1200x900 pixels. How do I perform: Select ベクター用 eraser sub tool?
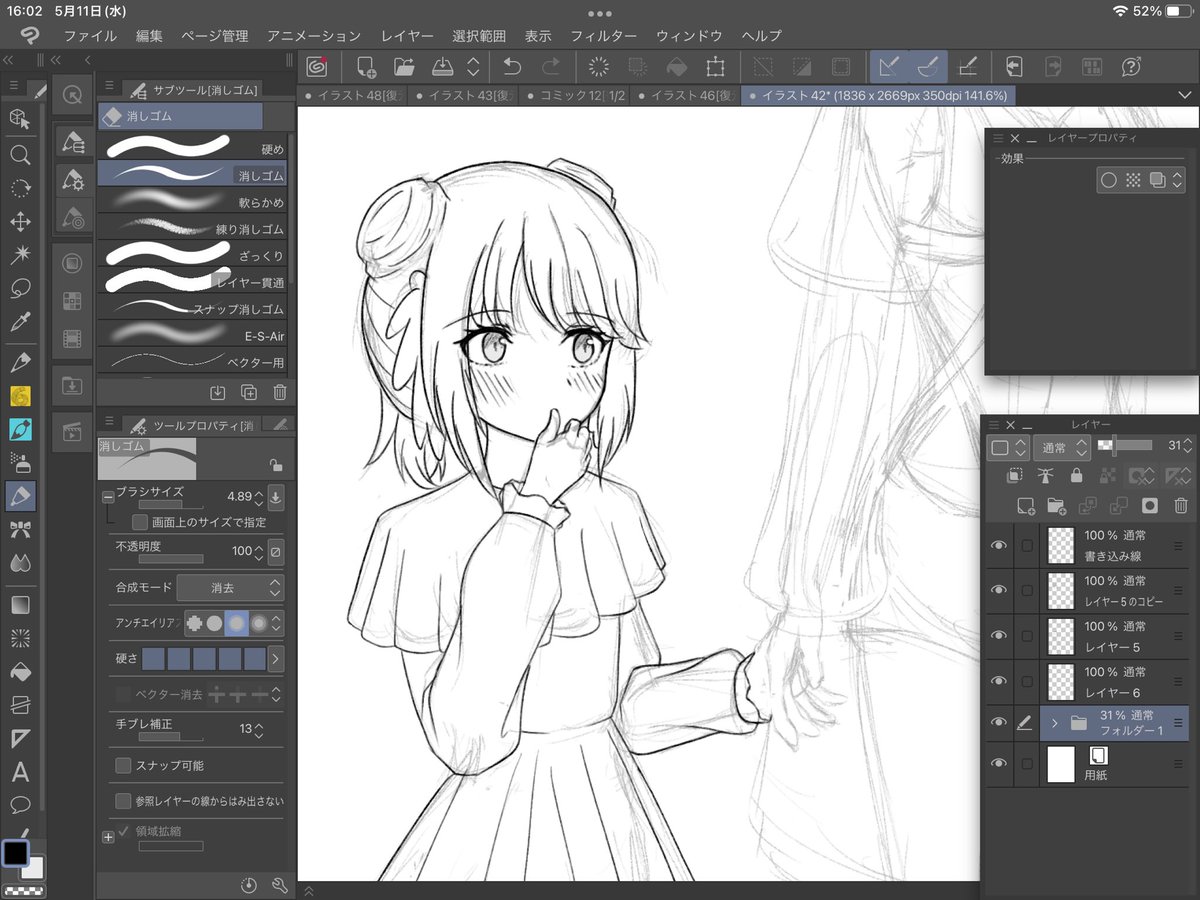[x=192, y=359]
